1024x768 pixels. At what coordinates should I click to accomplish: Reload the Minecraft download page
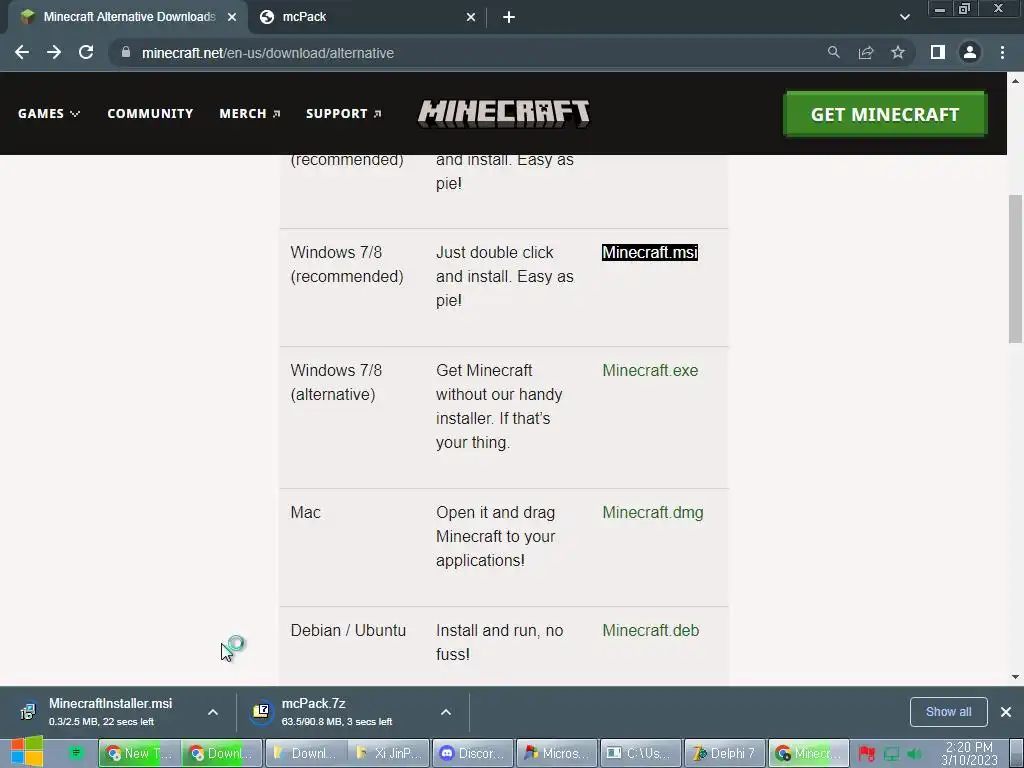coord(86,53)
